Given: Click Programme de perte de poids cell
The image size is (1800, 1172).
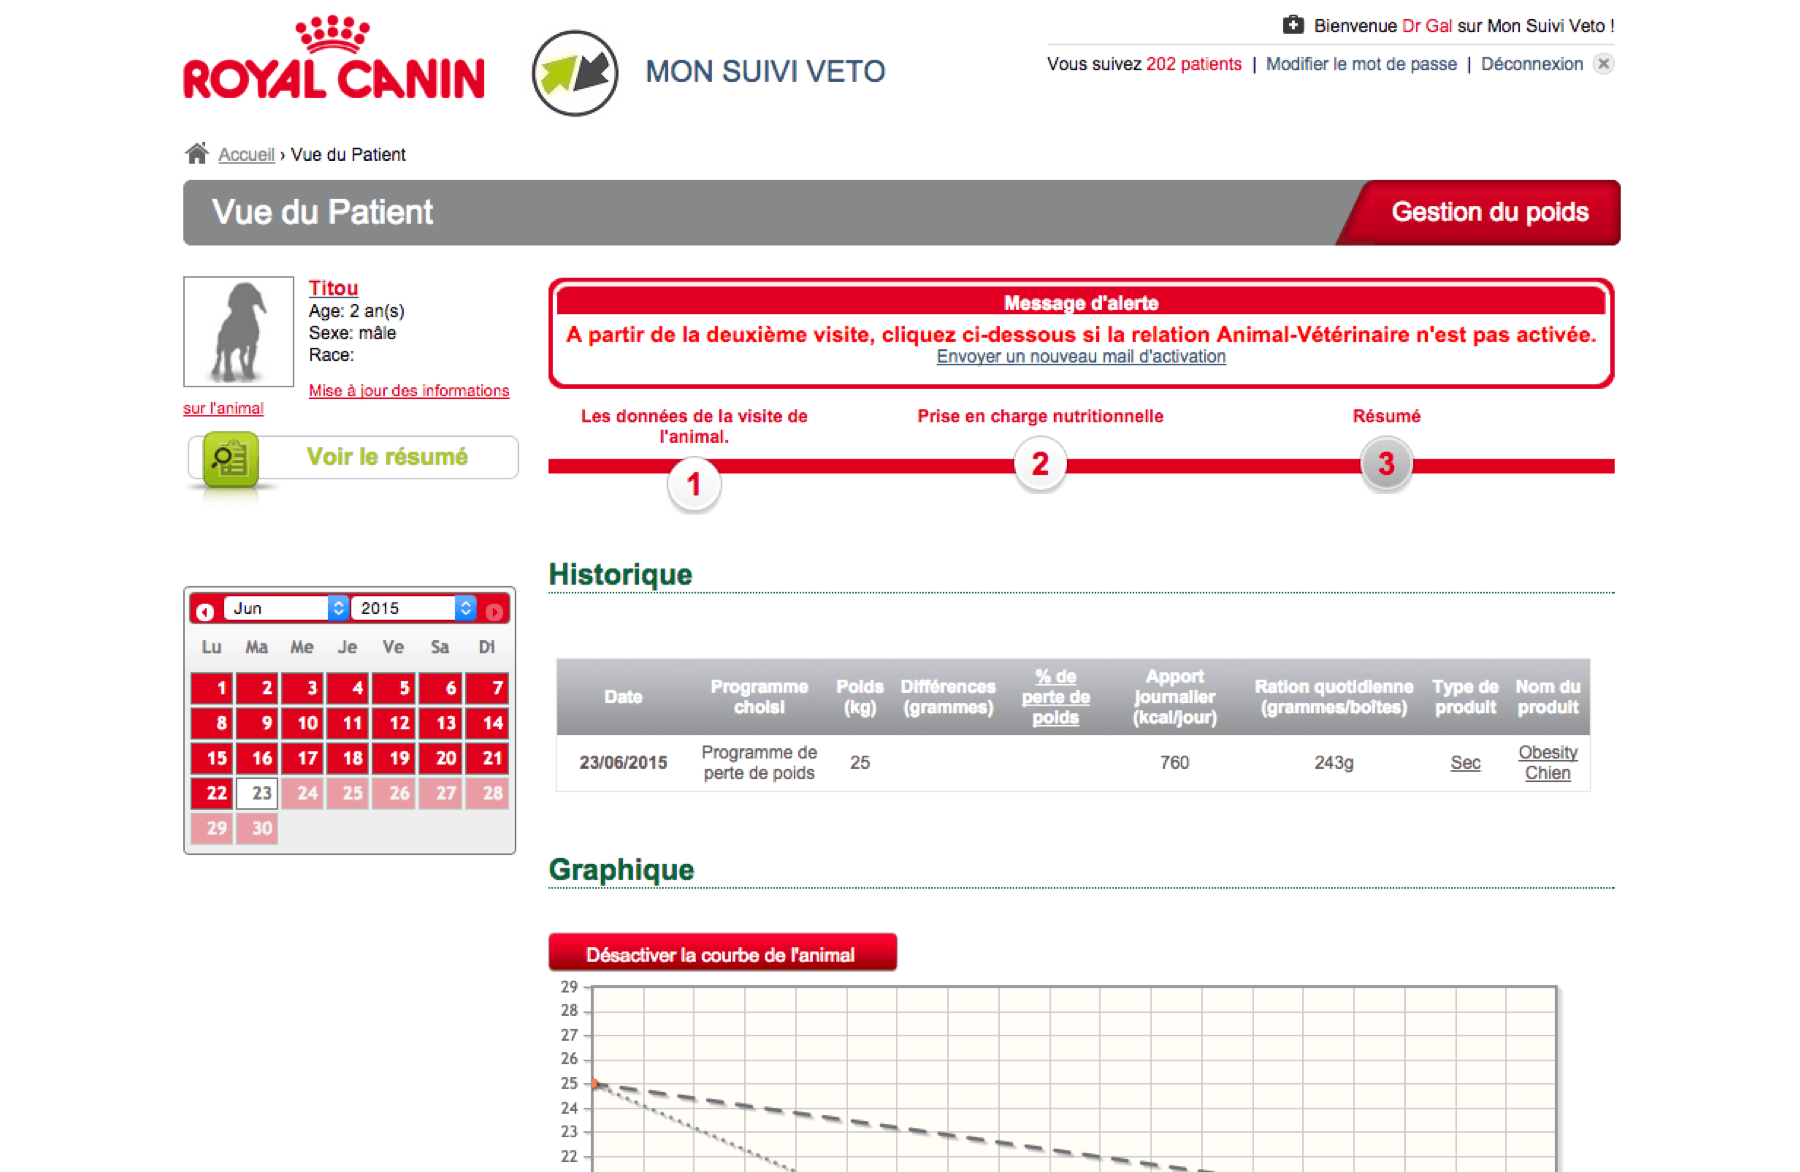Looking at the screenshot, I should [x=759, y=763].
